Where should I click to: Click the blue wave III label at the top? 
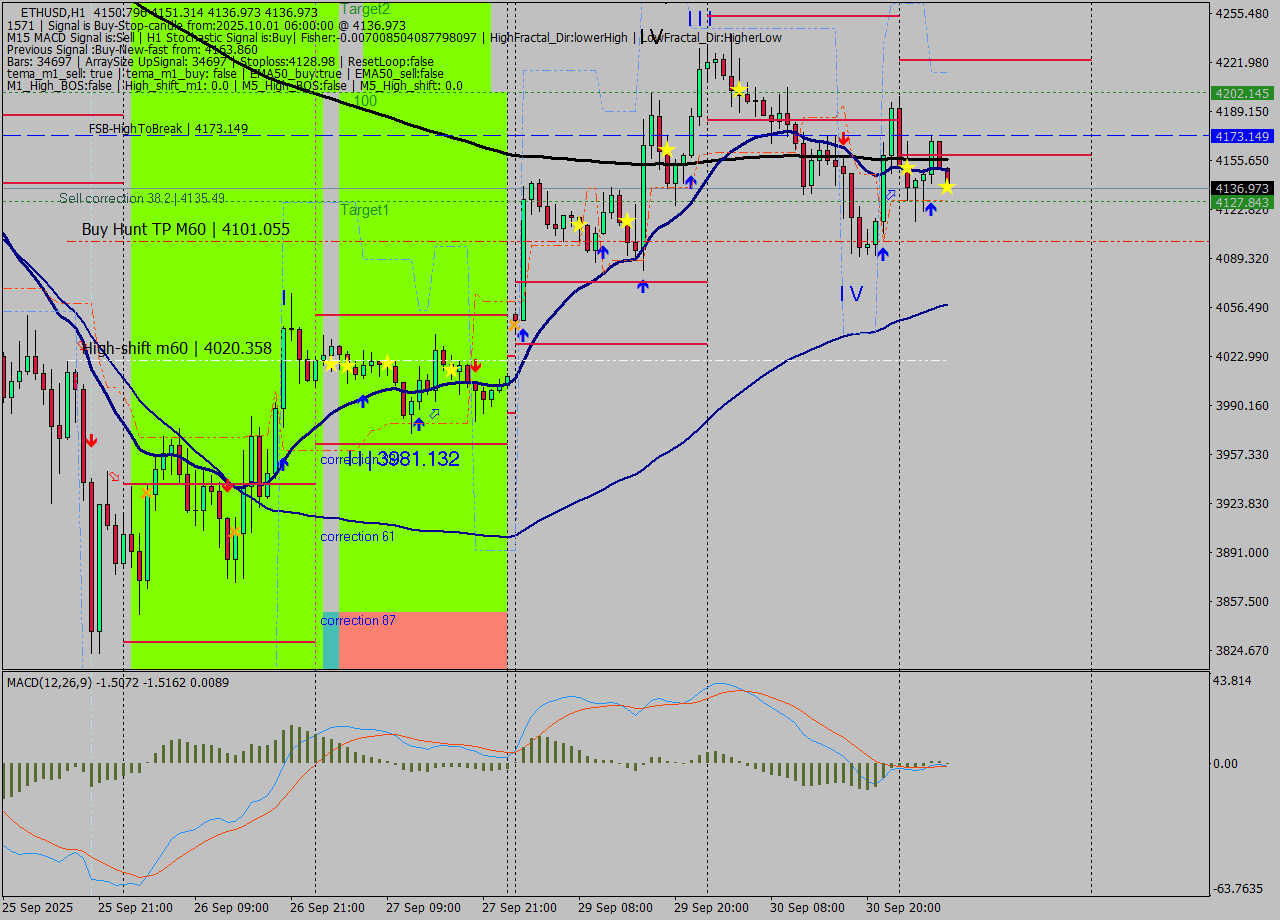pyautogui.click(x=699, y=18)
